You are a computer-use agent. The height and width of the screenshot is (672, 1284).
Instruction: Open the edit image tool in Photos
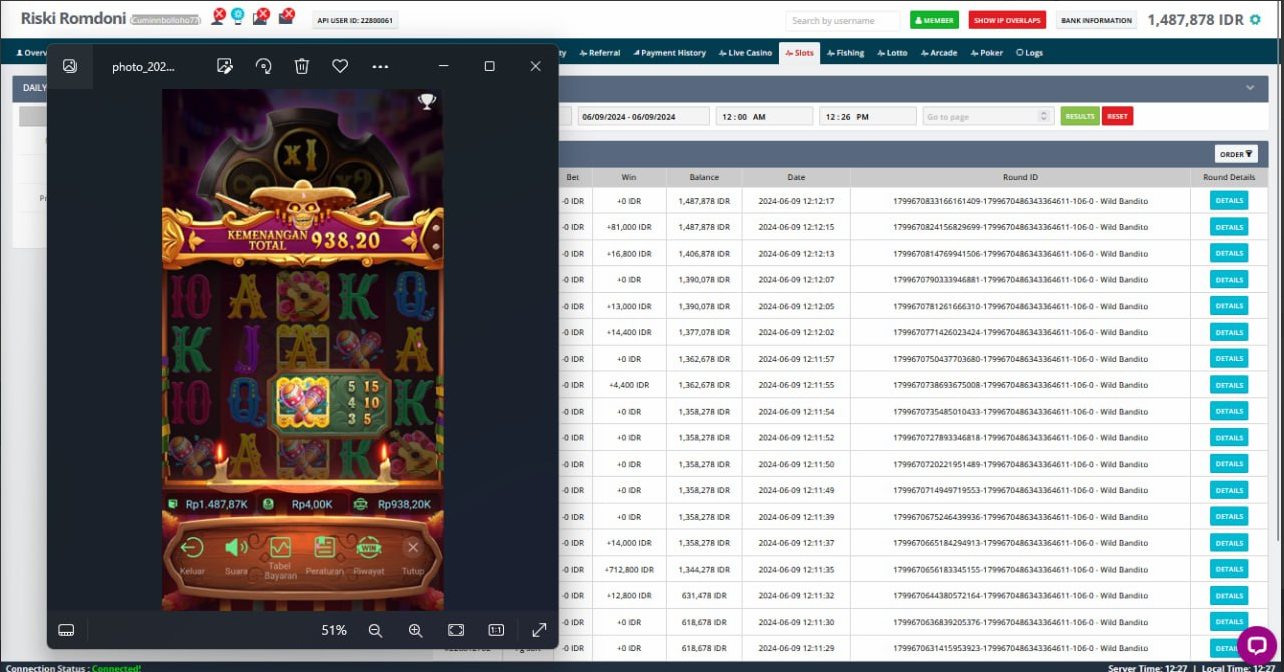coord(225,66)
